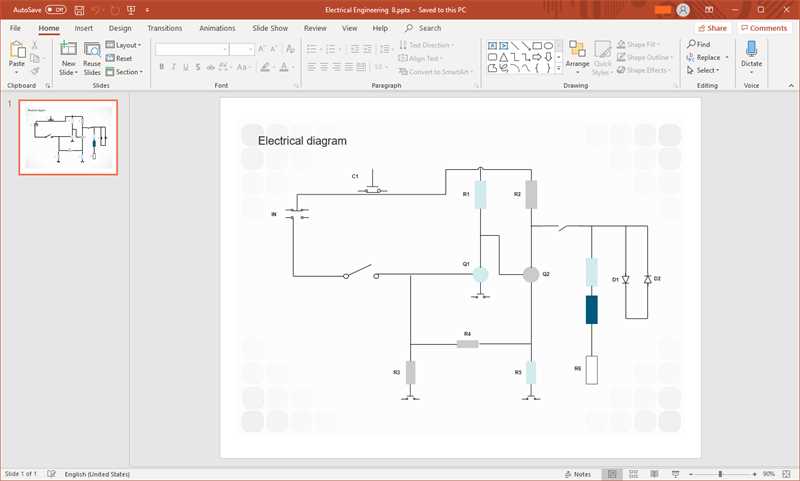The height and width of the screenshot is (481, 800).
Task: Switch to Reading View icon
Action: pyautogui.click(x=654, y=474)
